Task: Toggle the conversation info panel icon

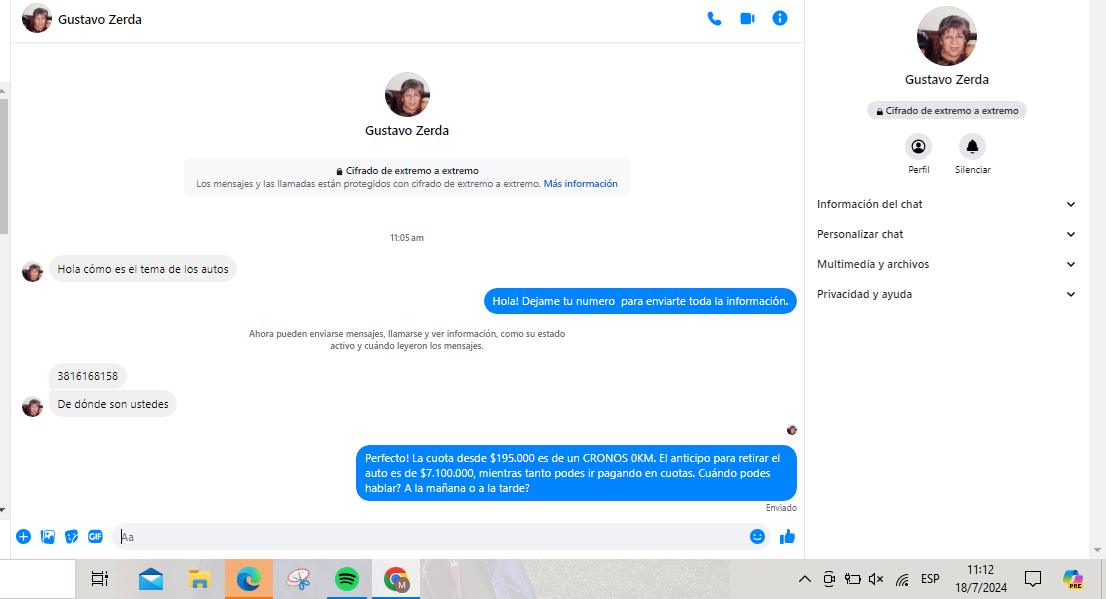Action: [780, 18]
